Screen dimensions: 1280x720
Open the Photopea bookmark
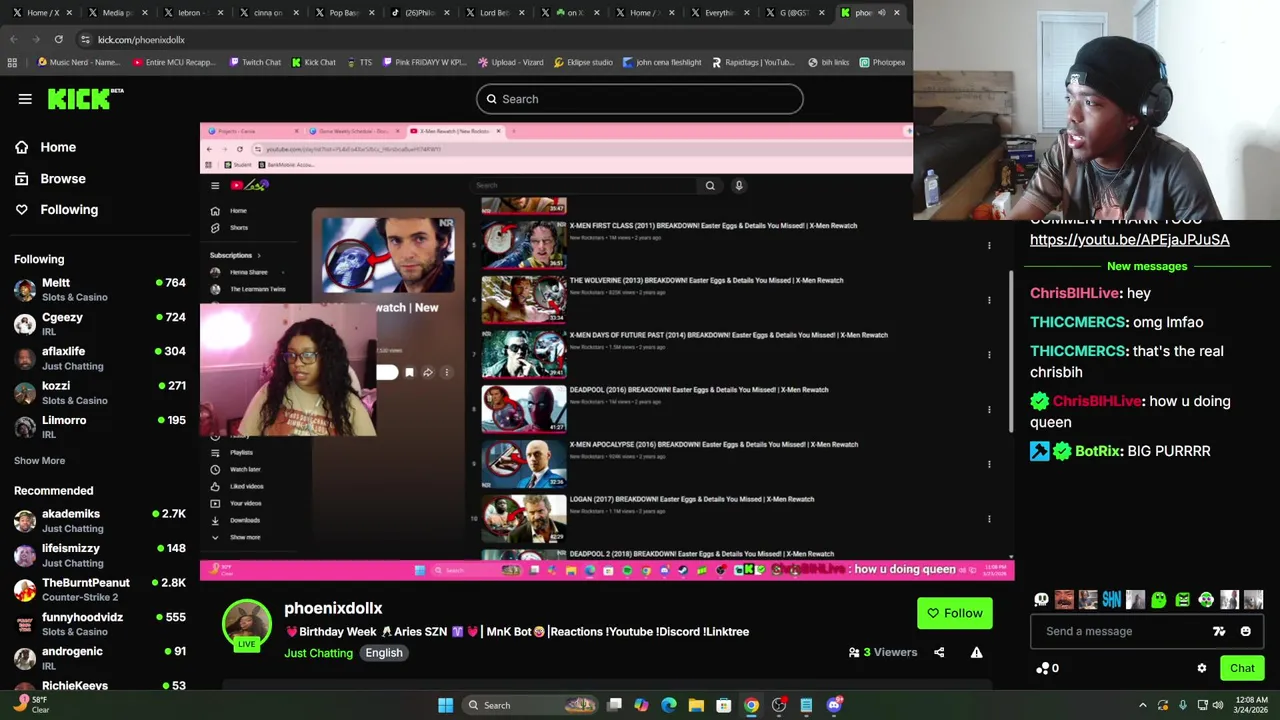pyautogui.click(x=881, y=62)
